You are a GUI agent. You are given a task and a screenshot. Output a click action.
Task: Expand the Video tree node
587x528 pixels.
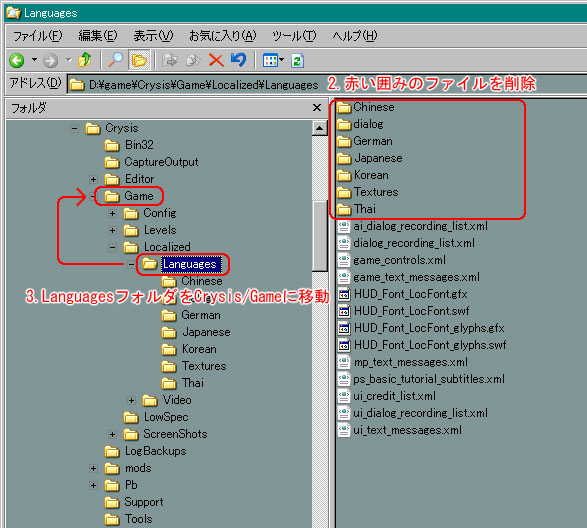pyautogui.click(x=131, y=400)
